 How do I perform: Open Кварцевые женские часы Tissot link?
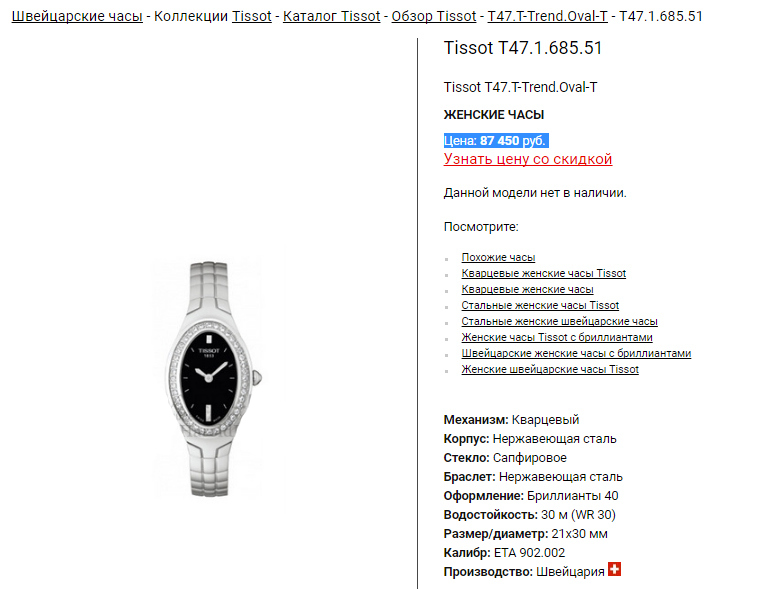pyautogui.click(x=543, y=273)
